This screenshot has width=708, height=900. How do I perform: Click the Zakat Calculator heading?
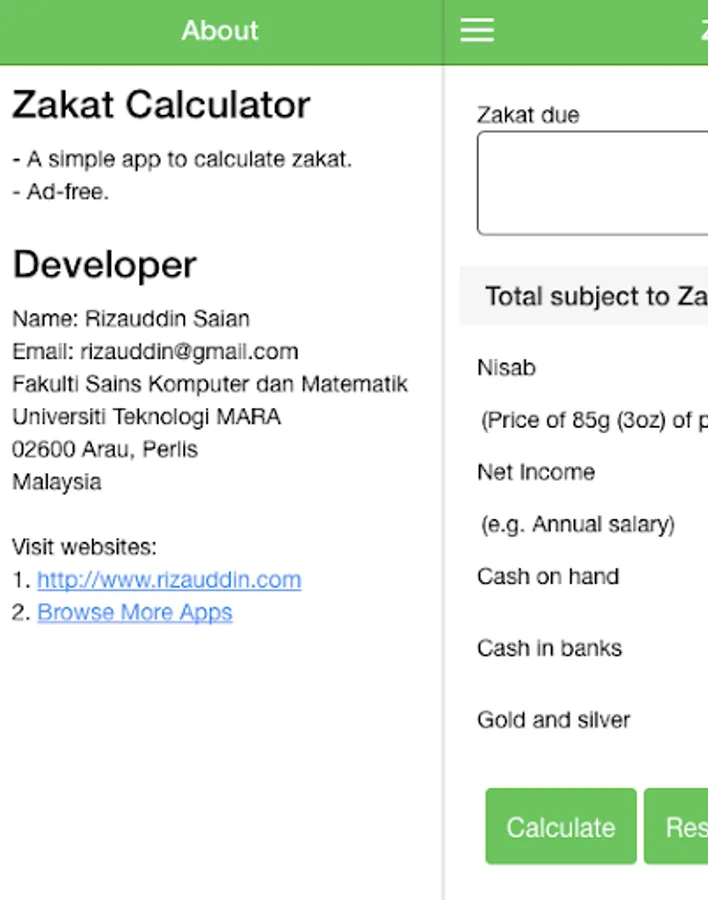[x=161, y=105]
